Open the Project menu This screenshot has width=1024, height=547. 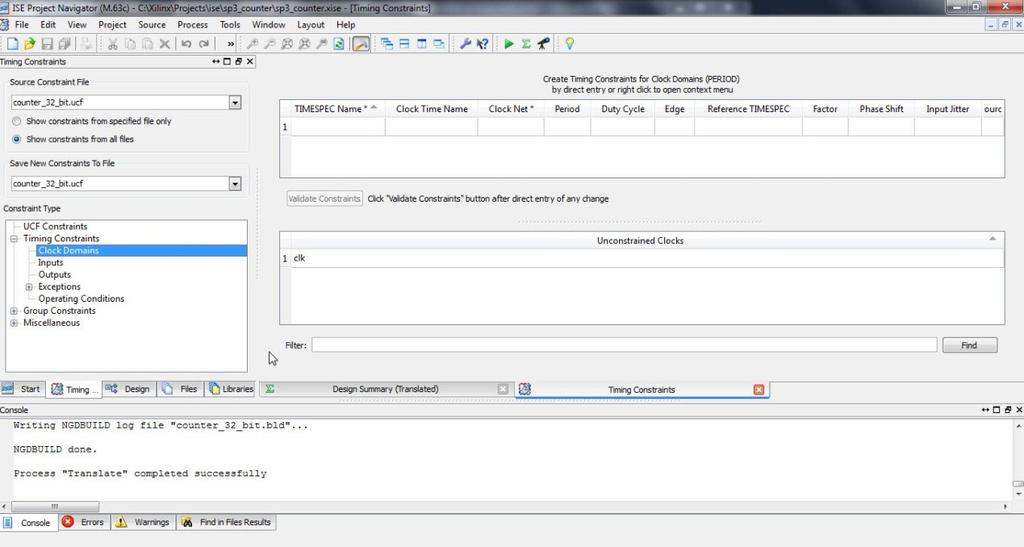pyautogui.click(x=112, y=25)
